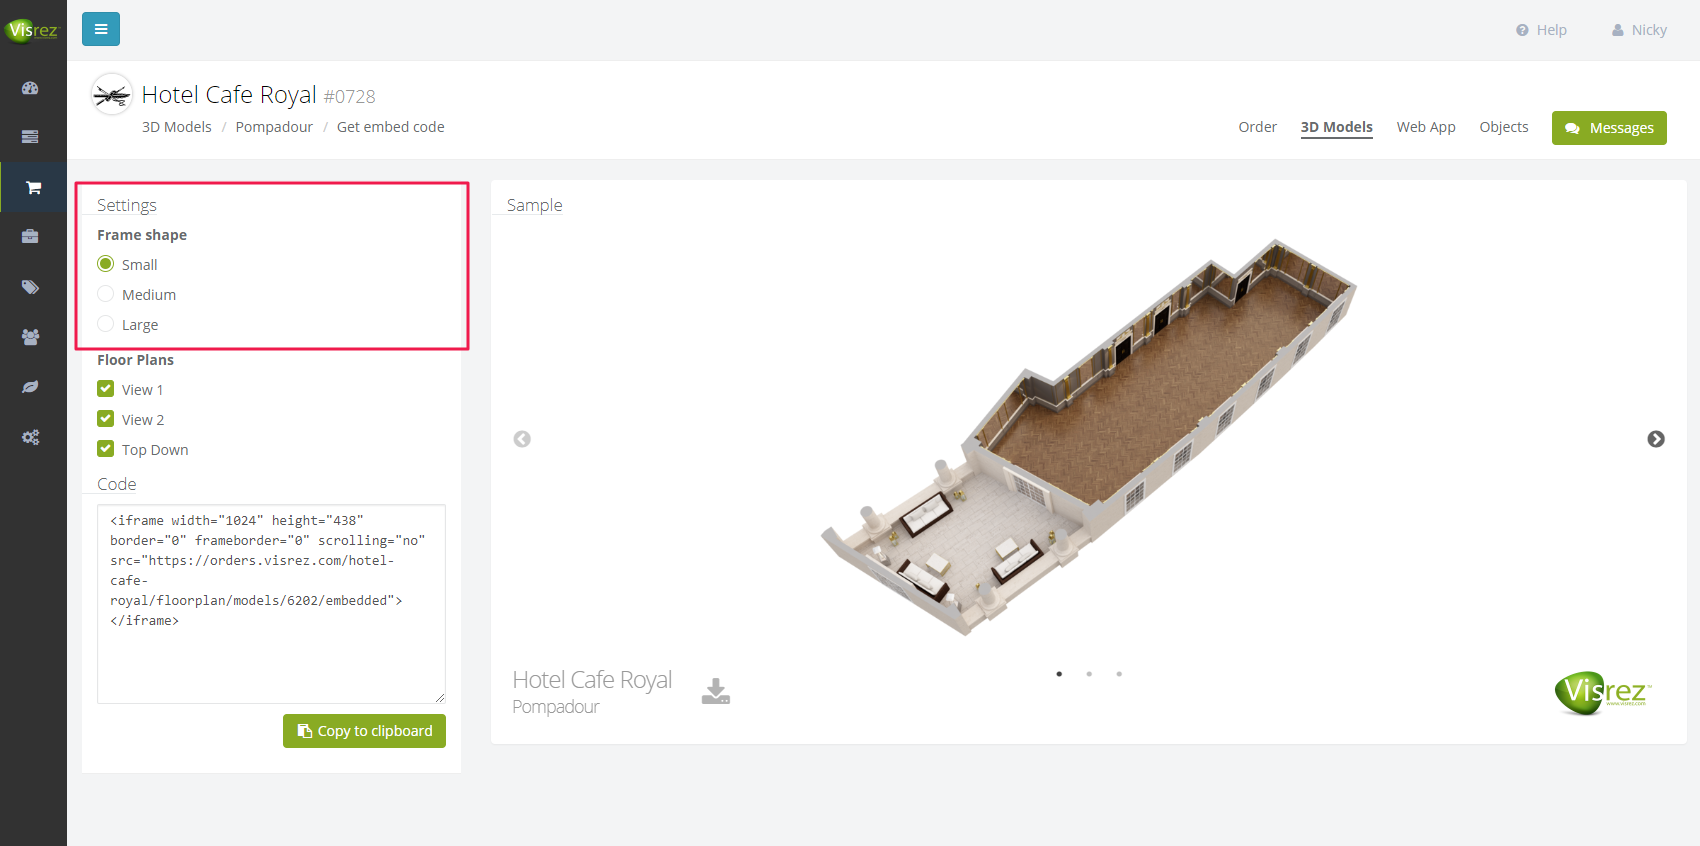Open the dashboard gauge sidebar icon
This screenshot has width=1700, height=846.
(31, 88)
